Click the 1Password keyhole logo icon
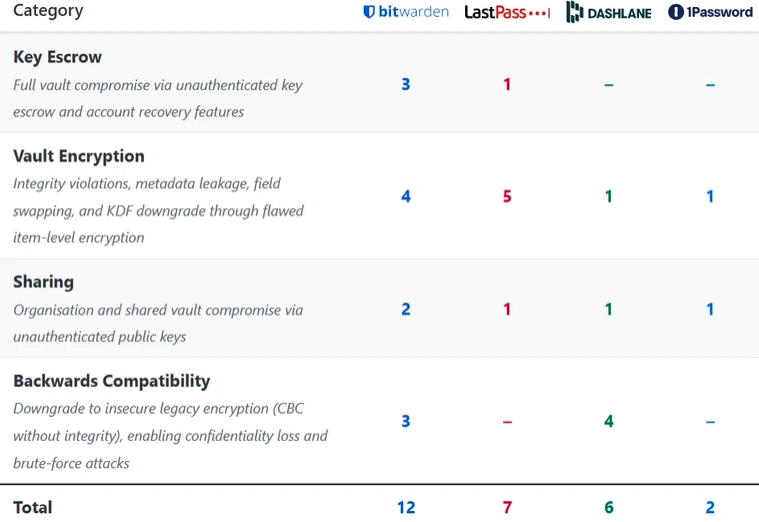The width and height of the screenshot is (759, 522). pyautogui.click(x=676, y=12)
